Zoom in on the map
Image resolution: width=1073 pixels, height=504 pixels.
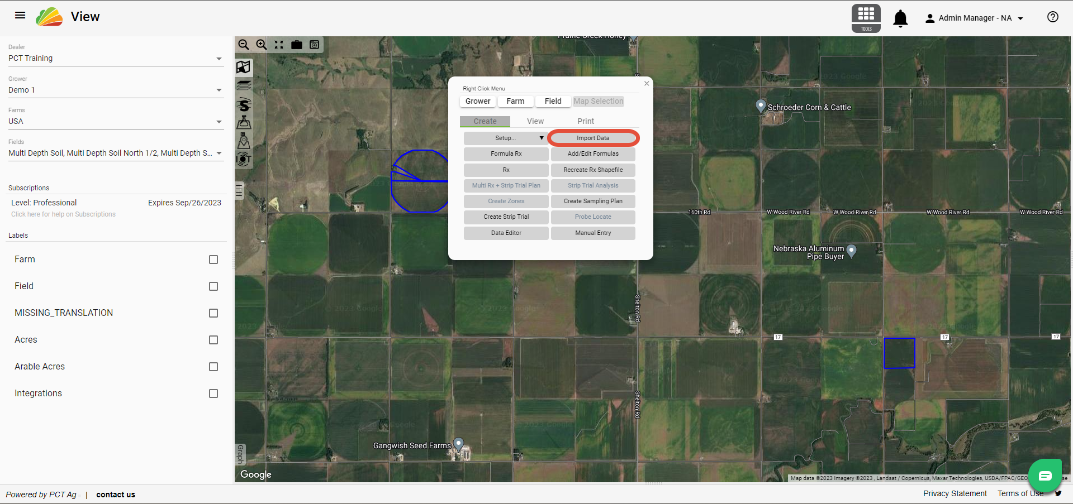(x=261, y=44)
